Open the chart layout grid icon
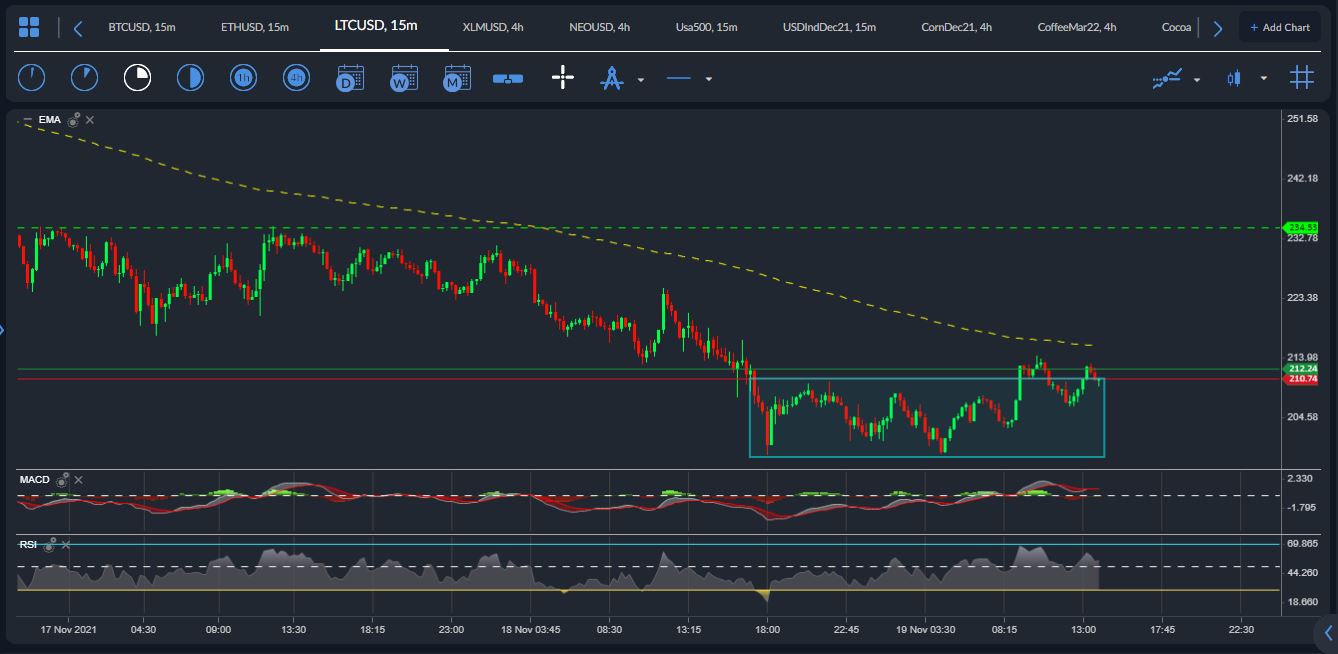Image resolution: width=1338 pixels, height=654 pixels. tap(29, 27)
